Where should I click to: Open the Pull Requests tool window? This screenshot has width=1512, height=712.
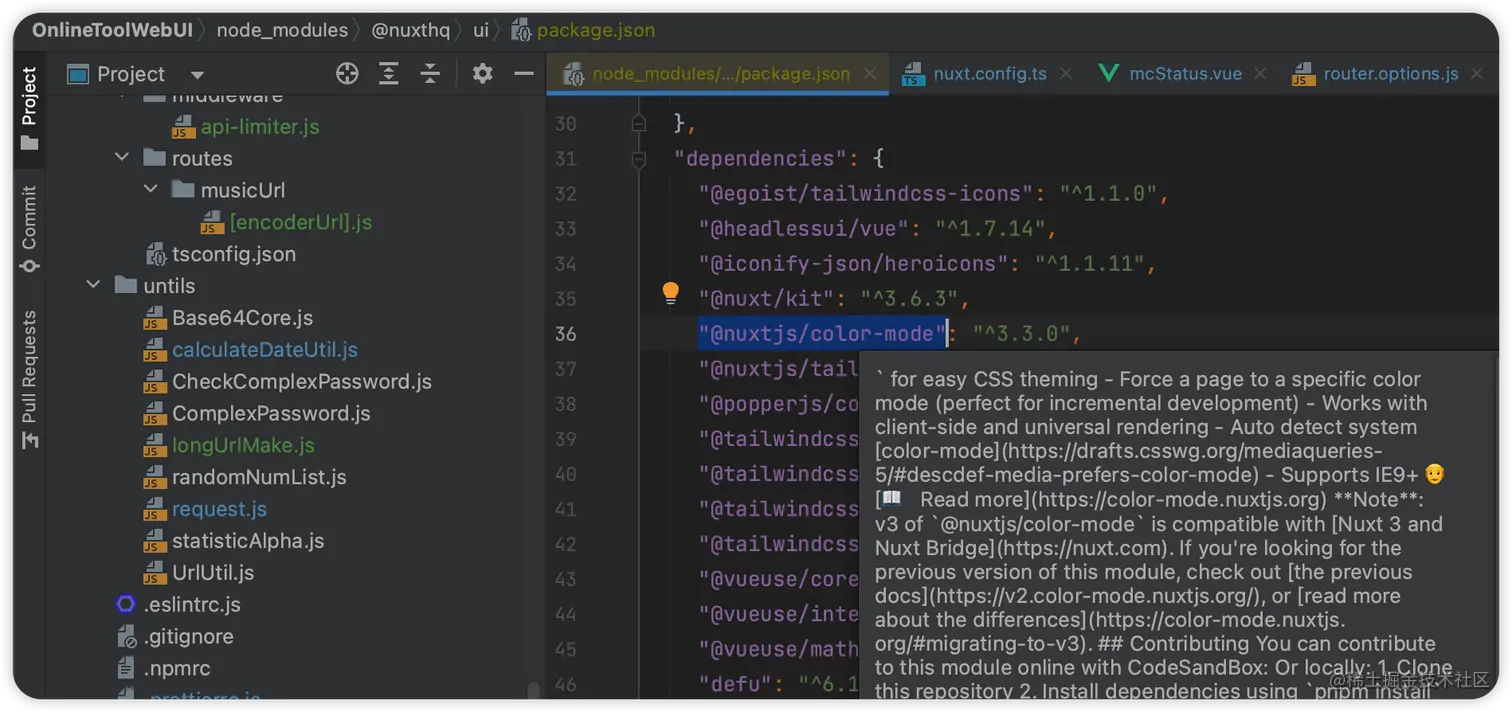(29, 379)
